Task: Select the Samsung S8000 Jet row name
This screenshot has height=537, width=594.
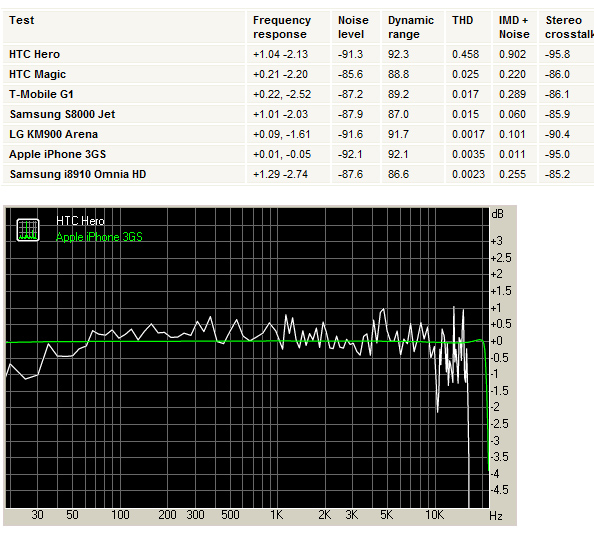Action: tap(63, 114)
